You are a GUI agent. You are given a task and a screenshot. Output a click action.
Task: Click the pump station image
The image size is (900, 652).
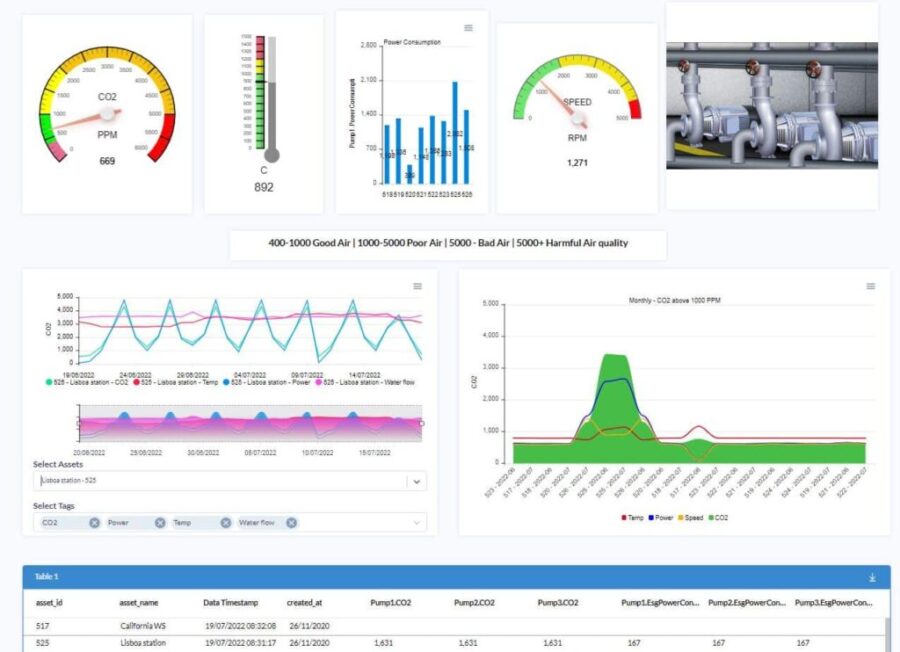[771, 105]
